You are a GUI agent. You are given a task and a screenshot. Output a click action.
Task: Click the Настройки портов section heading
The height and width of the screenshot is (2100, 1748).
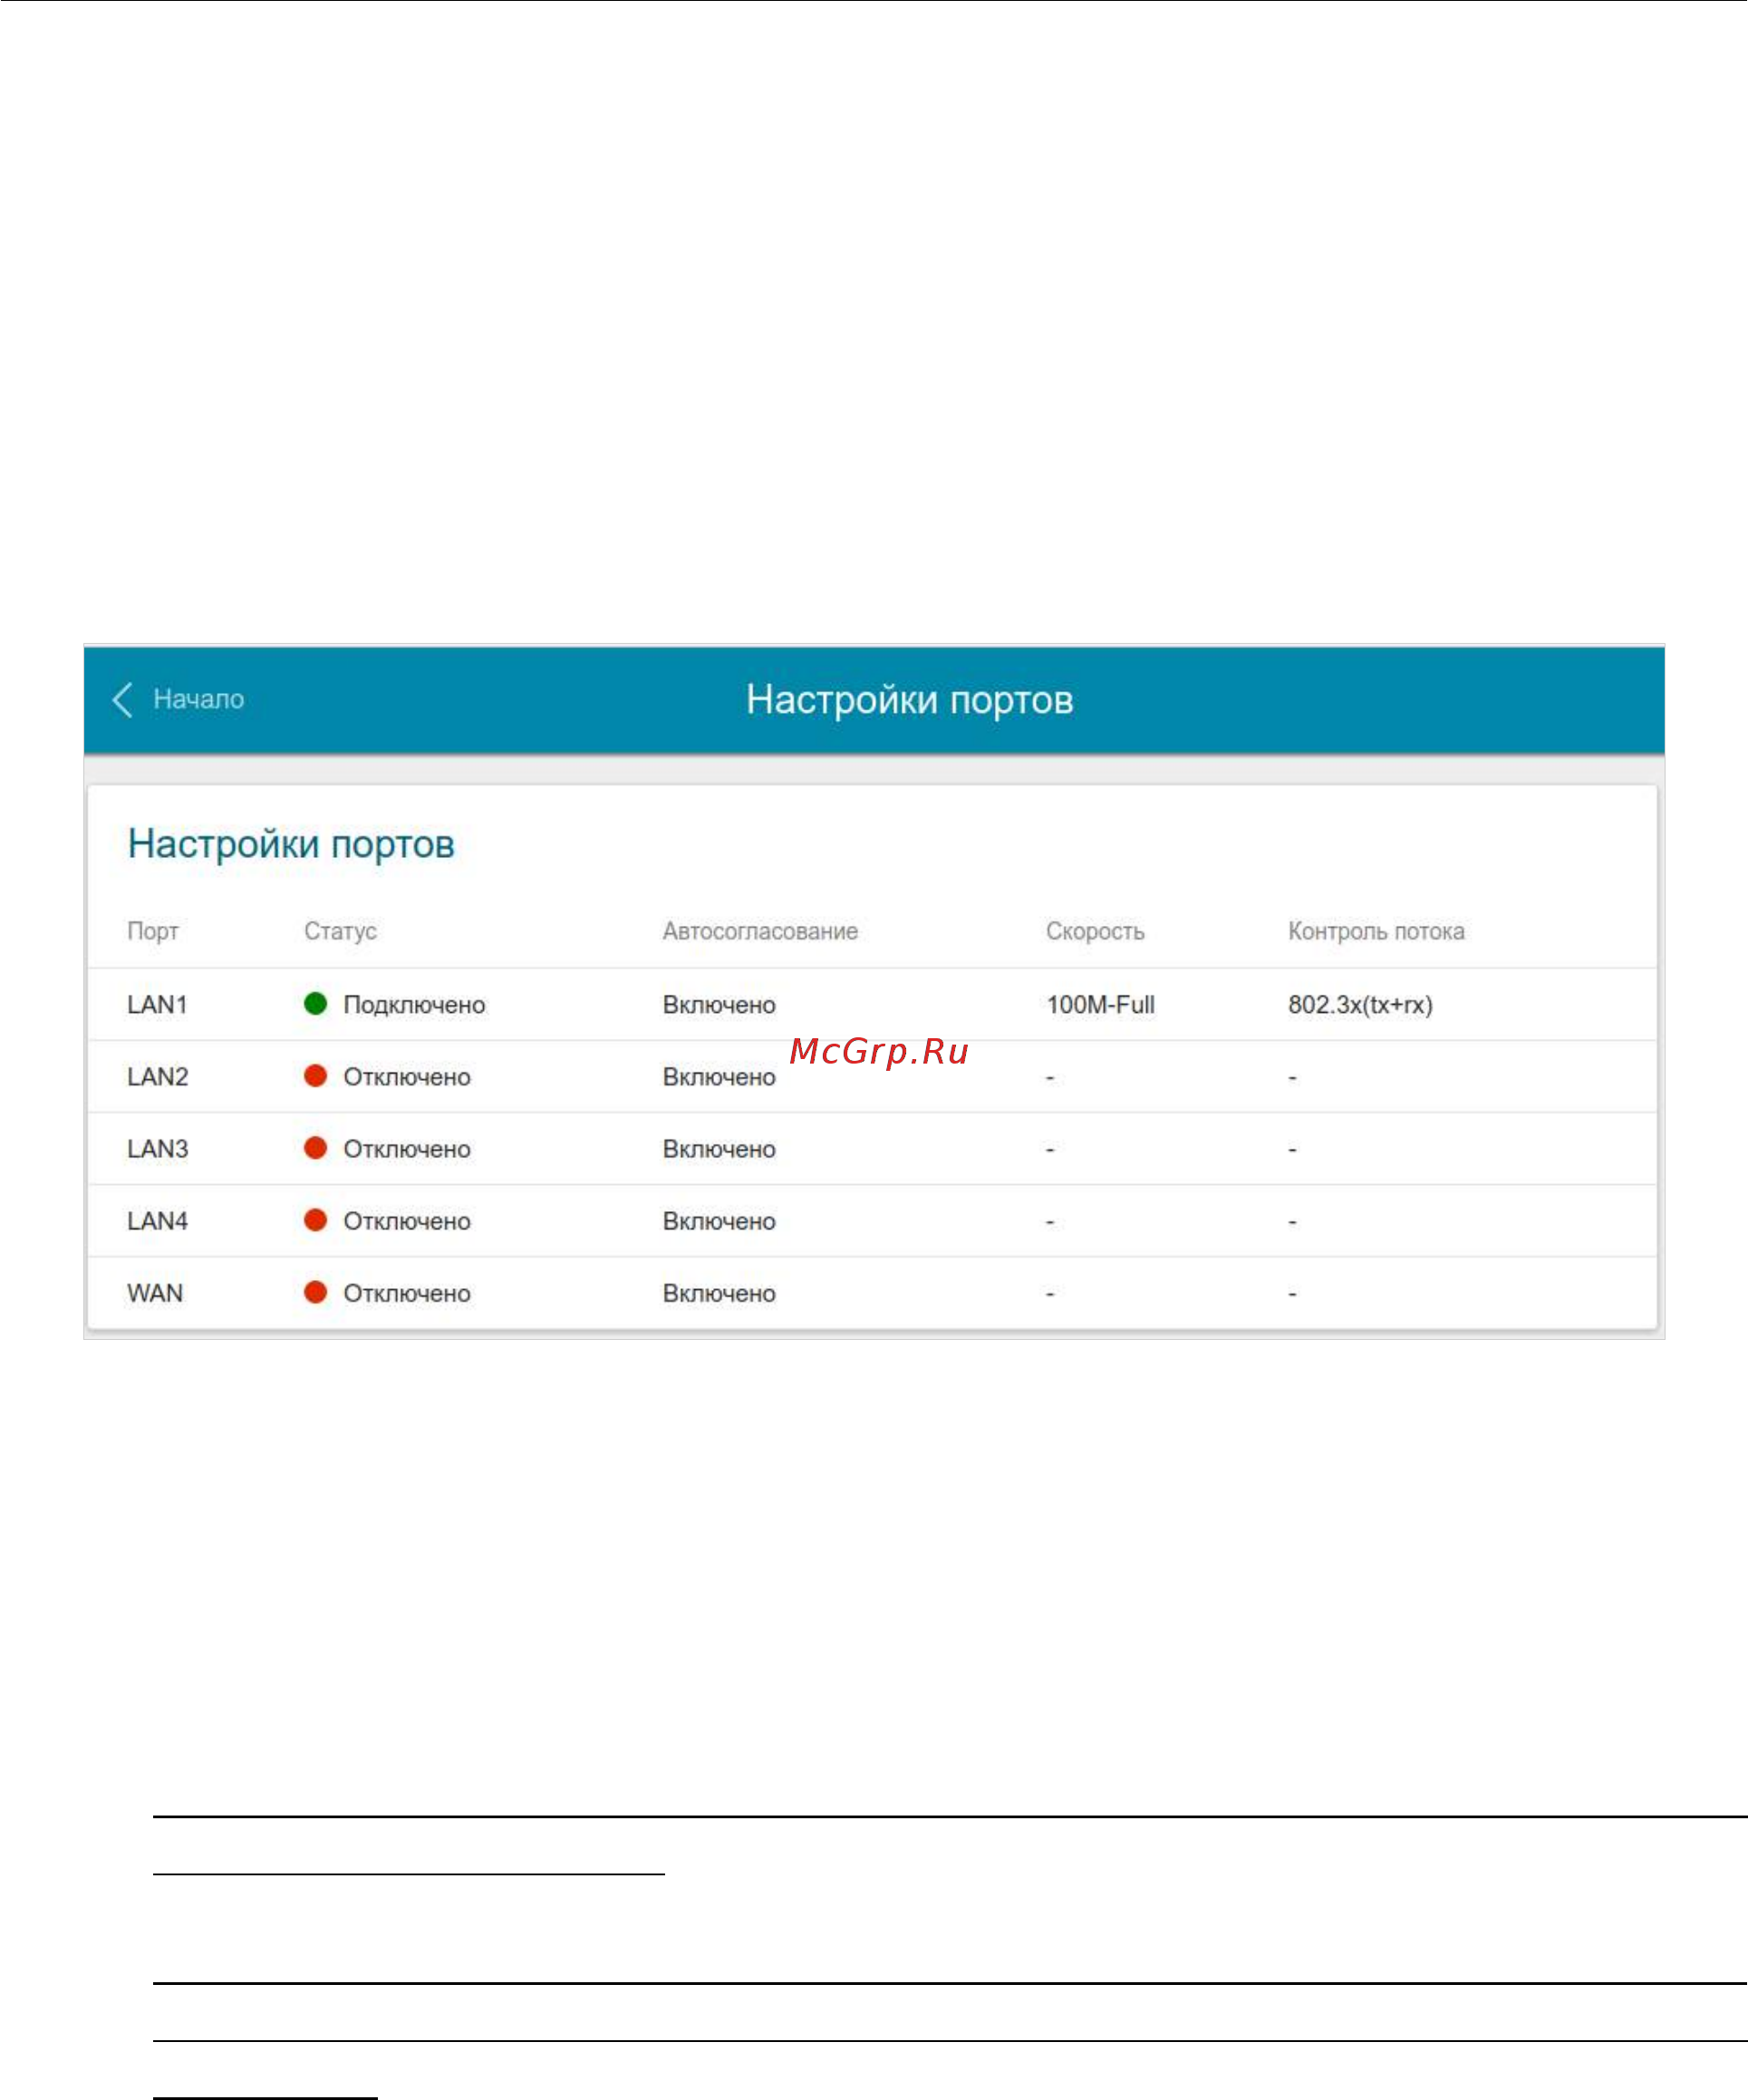[291, 844]
